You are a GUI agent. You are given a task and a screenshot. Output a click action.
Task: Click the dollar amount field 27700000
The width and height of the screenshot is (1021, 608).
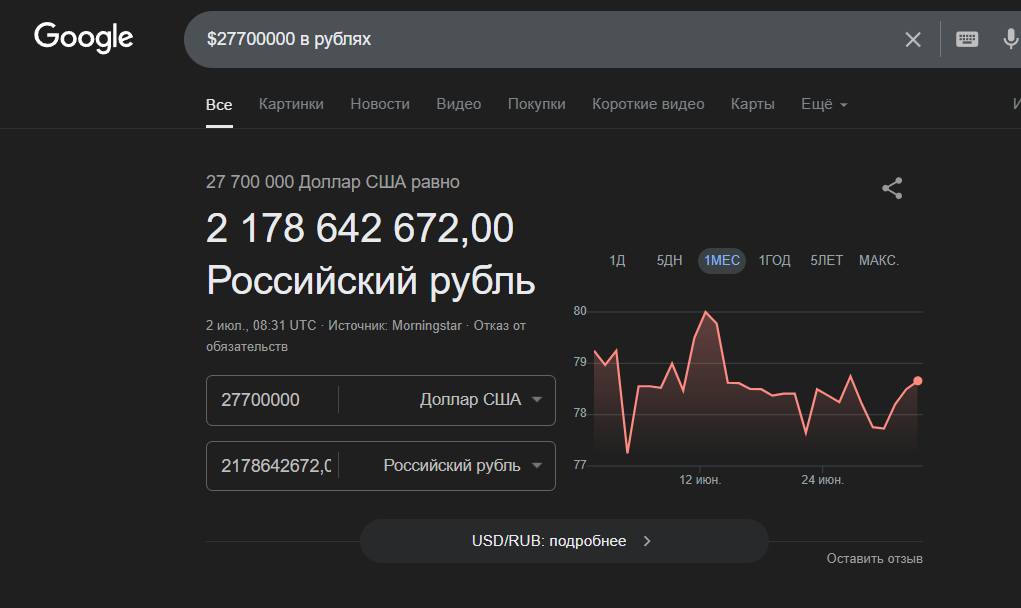[270, 400]
